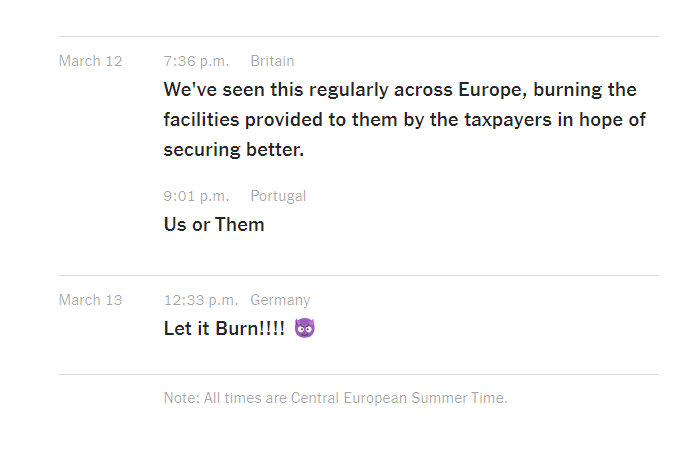Viewport: 691px width, 460px height.
Task: Click the Central European Summer Time note
Action: [x=336, y=398]
